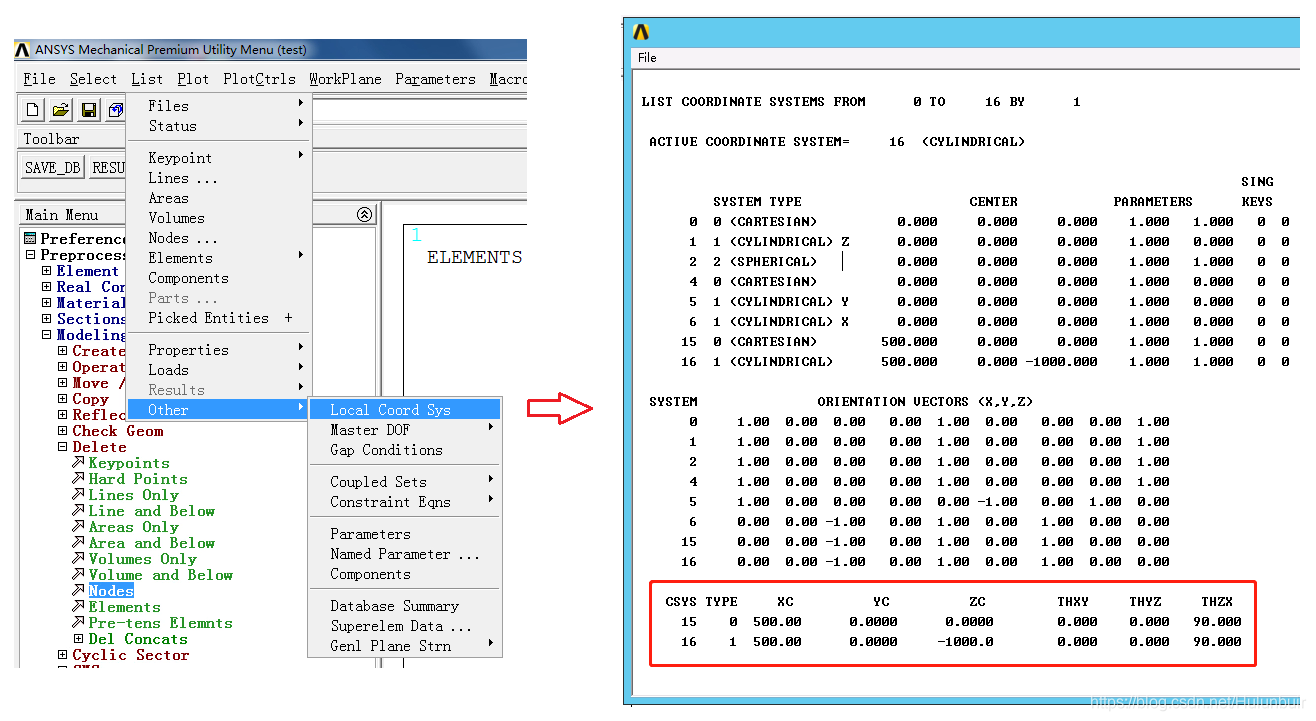Image resolution: width=1316 pixels, height=721 pixels.
Task: Open the Master DOF submenu
Action: pos(404,430)
